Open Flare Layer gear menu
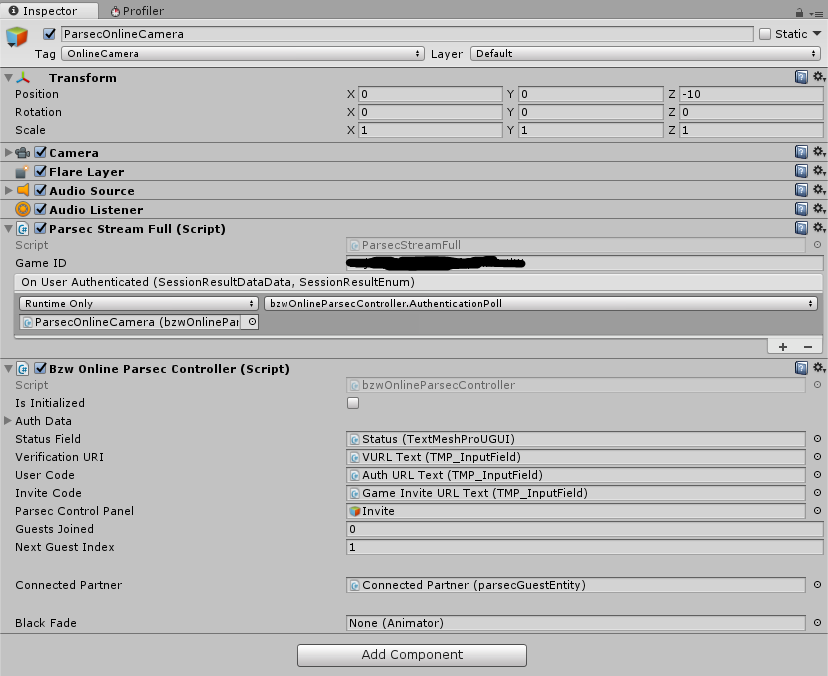This screenshot has height=676, width=828. click(x=818, y=171)
